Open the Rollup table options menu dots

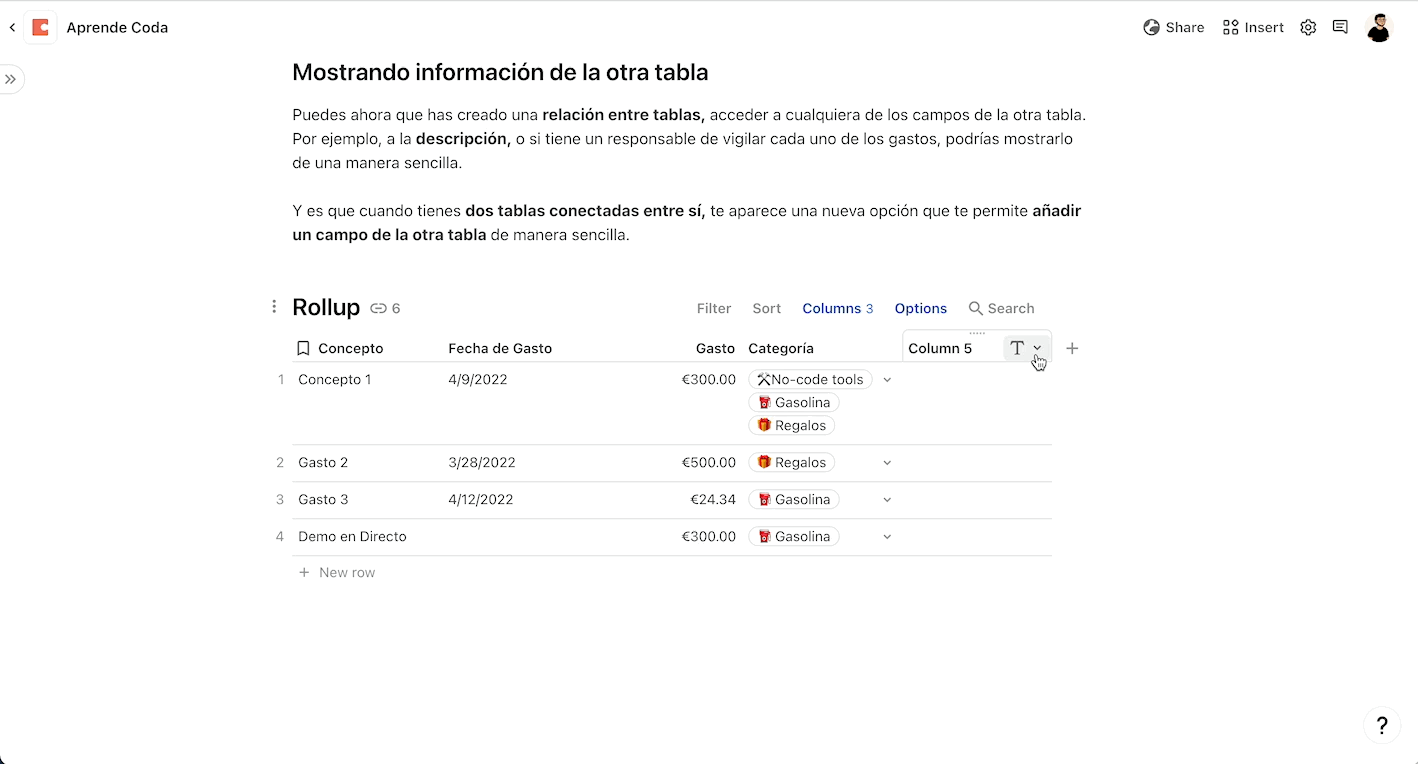(274, 307)
